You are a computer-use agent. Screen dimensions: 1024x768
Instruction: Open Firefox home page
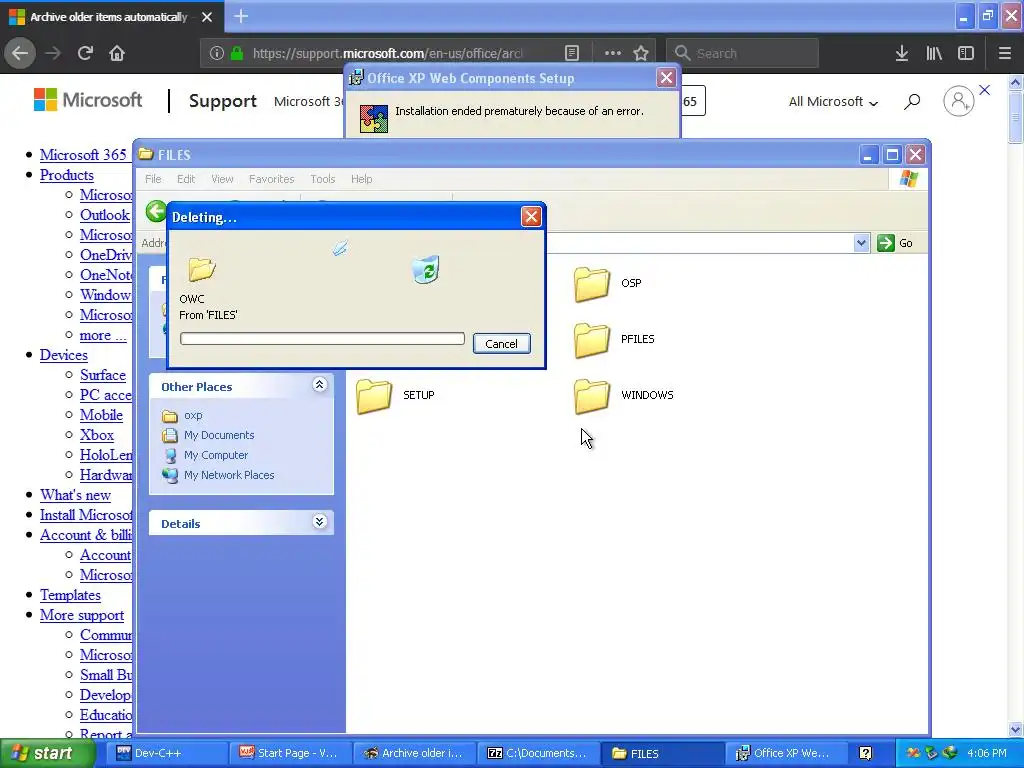[x=117, y=53]
